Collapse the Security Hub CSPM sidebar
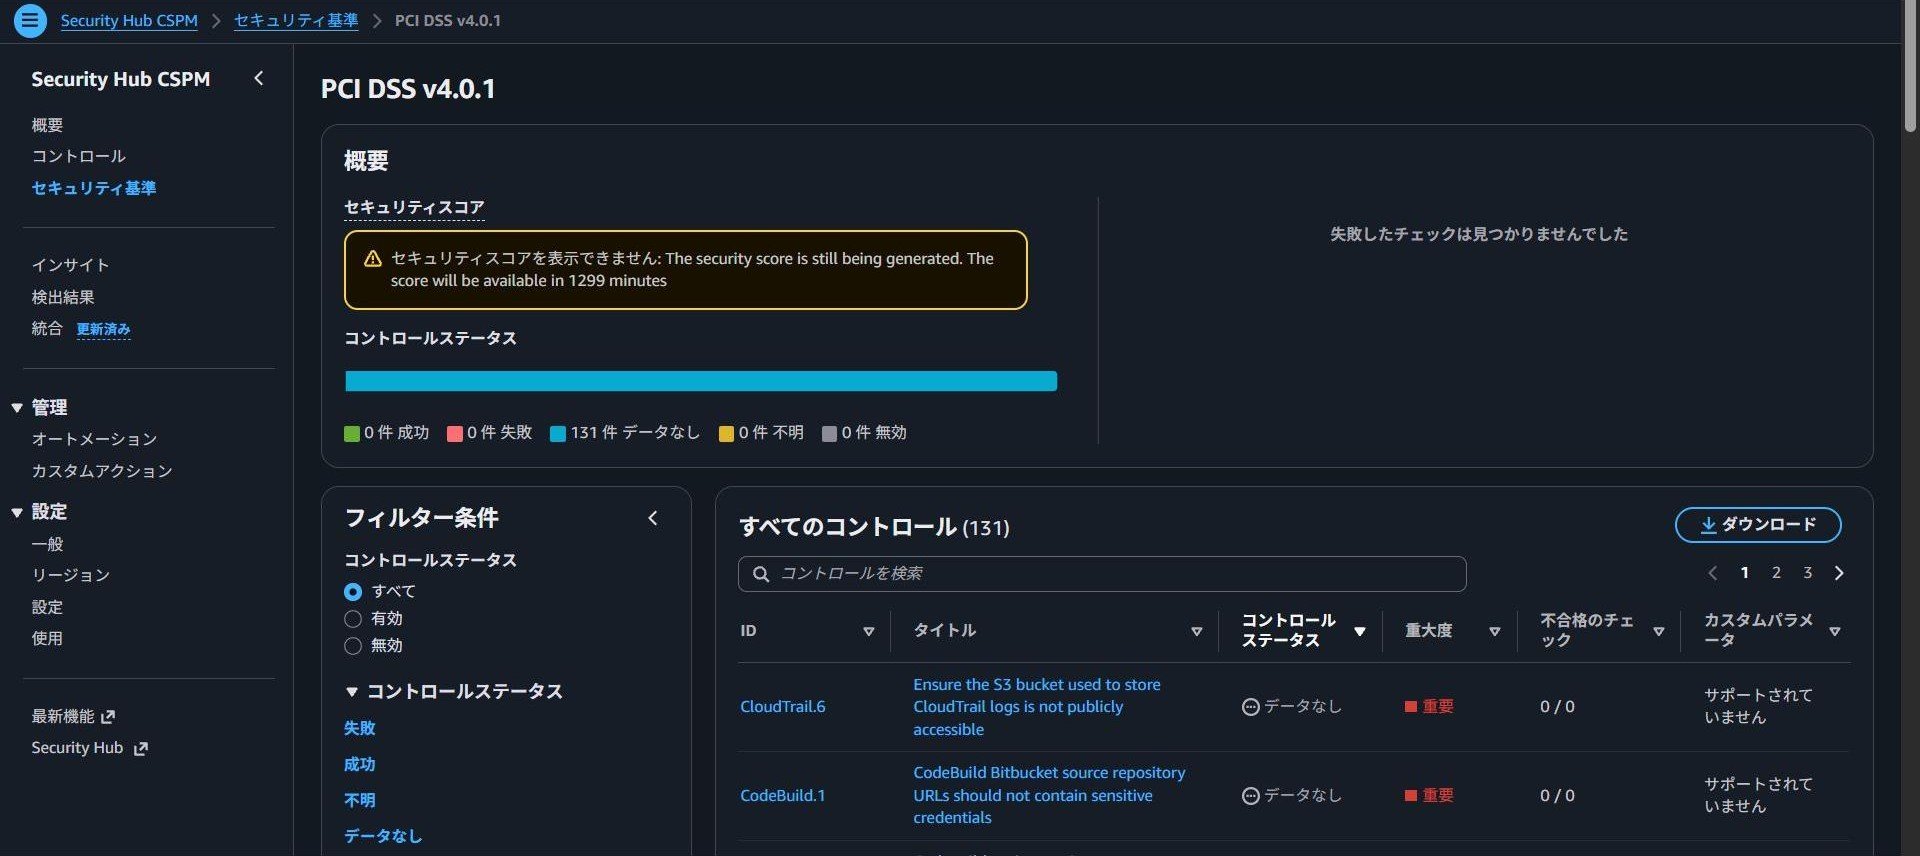This screenshot has width=1920, height=856. [x=259, y=78]
